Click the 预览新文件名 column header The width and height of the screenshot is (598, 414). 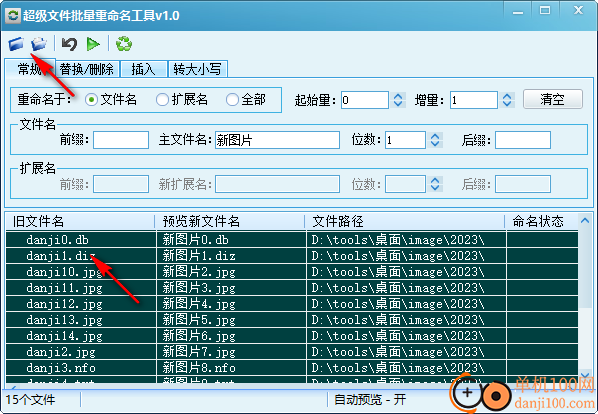pos(230,221)
